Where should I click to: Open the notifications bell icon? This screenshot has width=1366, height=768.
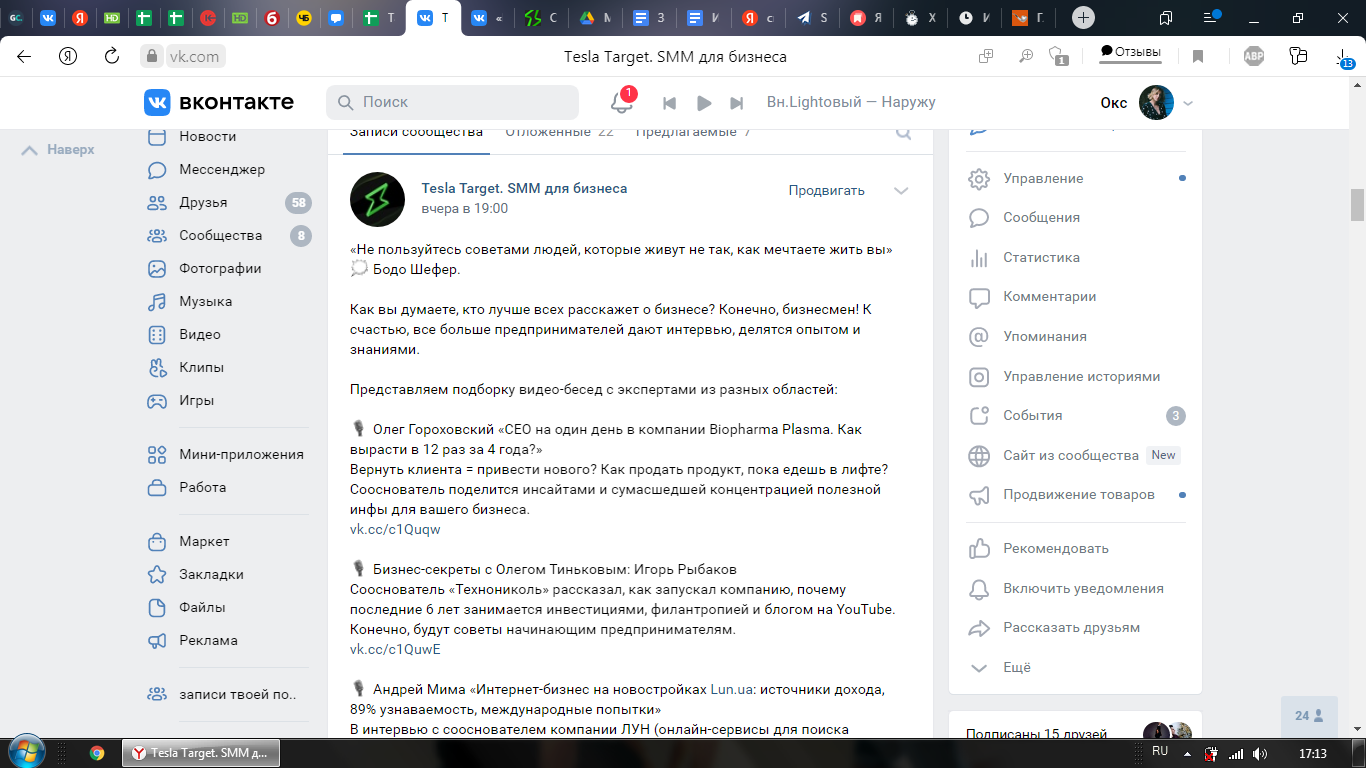tap(622, 102)
